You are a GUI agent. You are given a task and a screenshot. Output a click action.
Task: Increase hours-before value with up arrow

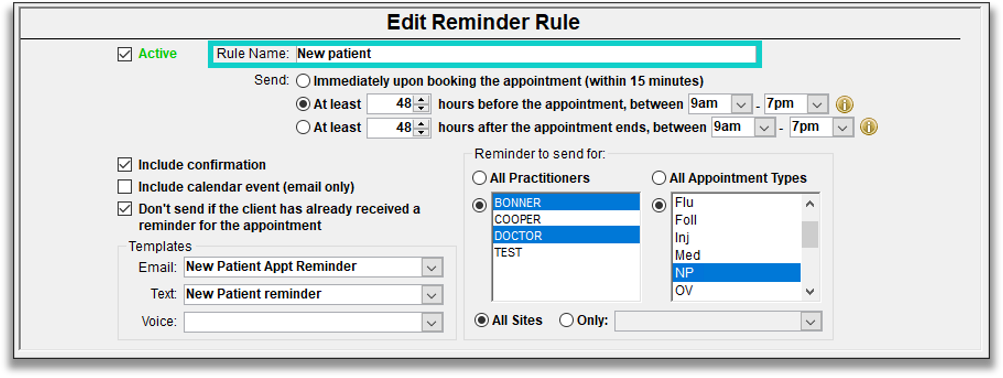421,100
